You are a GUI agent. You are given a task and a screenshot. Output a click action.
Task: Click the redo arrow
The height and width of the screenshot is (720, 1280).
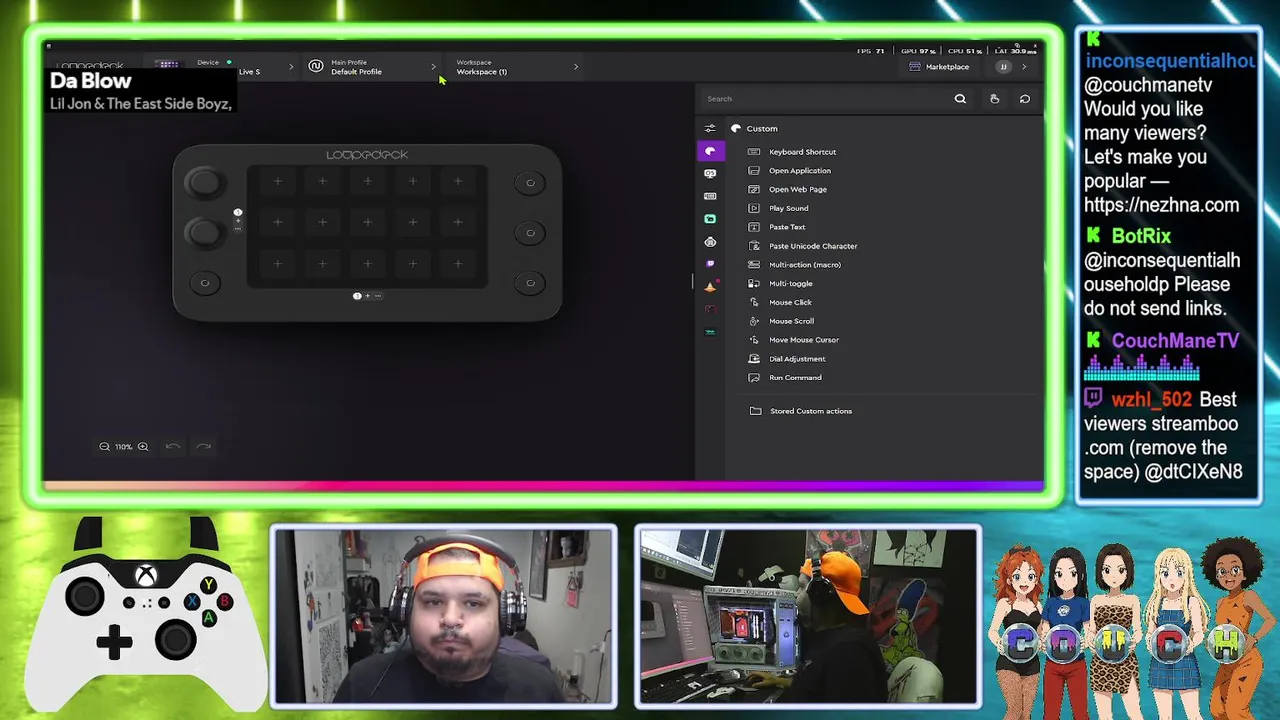pos(203,446)
